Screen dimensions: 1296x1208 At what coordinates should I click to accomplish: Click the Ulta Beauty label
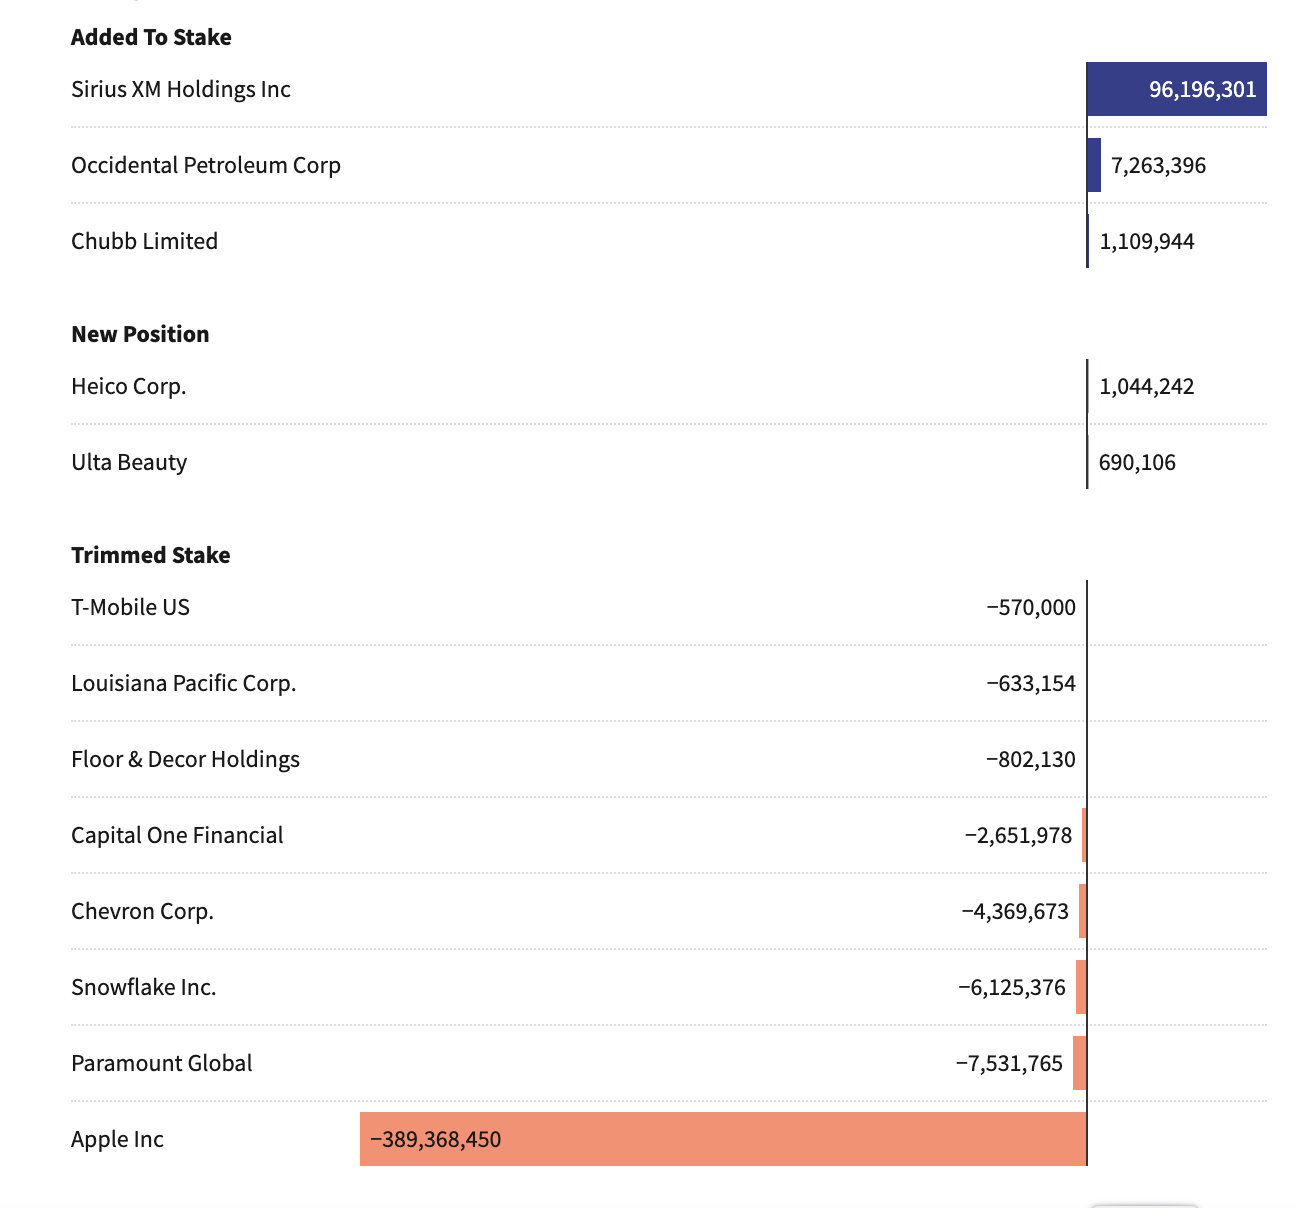click(x=129, y=462)
